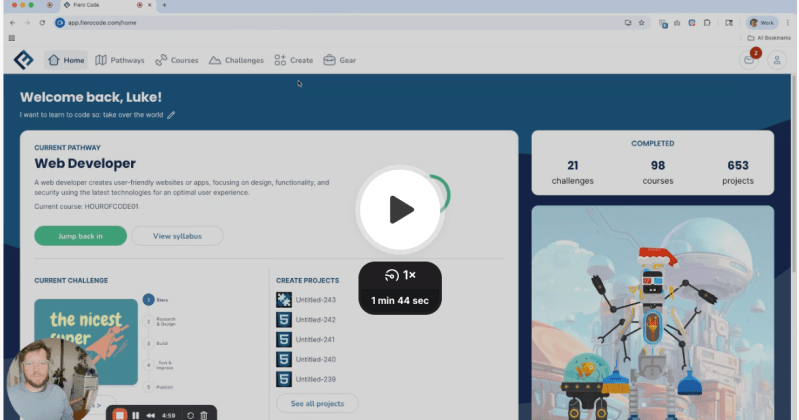This screenshot has height=420, width=799.
Task: Change playback speed 1× control
Action: coord(400,274)
